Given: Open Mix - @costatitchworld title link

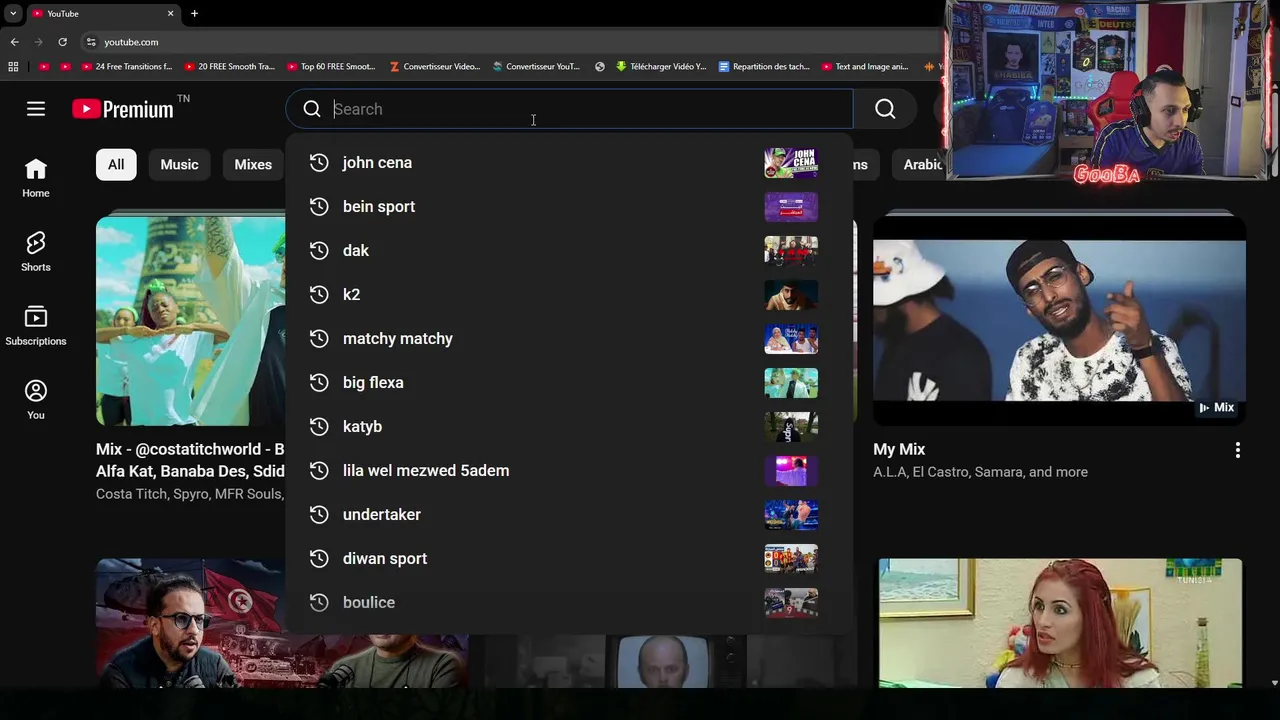Looking at the screenshot, I should click(190, 459).
